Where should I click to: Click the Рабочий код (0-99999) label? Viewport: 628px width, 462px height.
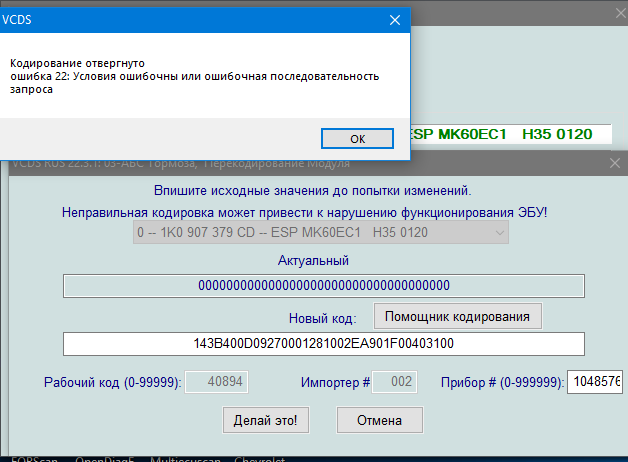click(x=113, y=382)
